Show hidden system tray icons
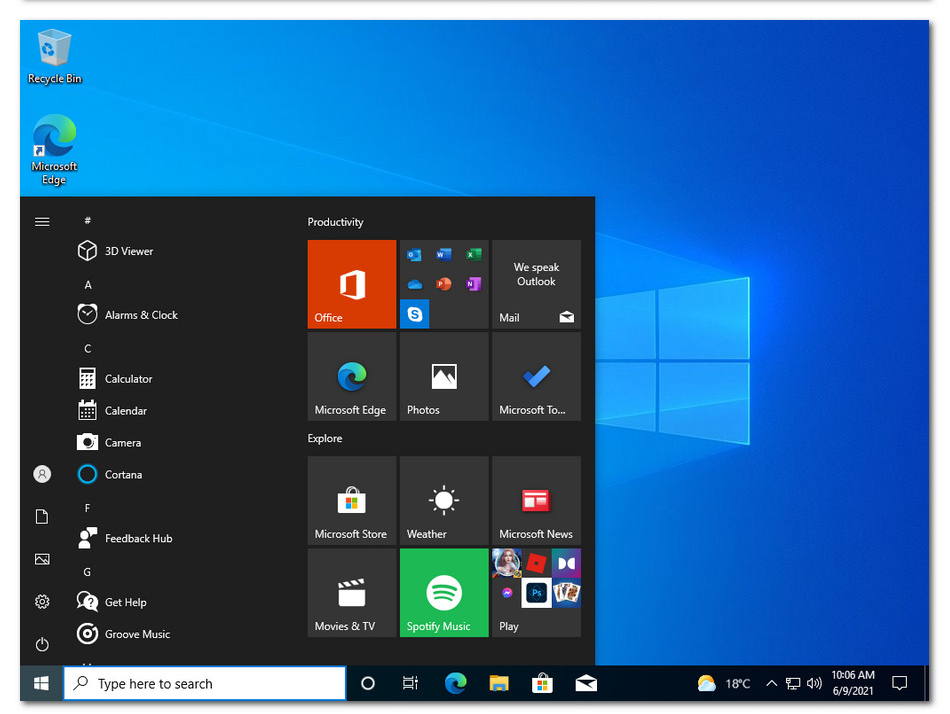 click(x=771, y=684)
